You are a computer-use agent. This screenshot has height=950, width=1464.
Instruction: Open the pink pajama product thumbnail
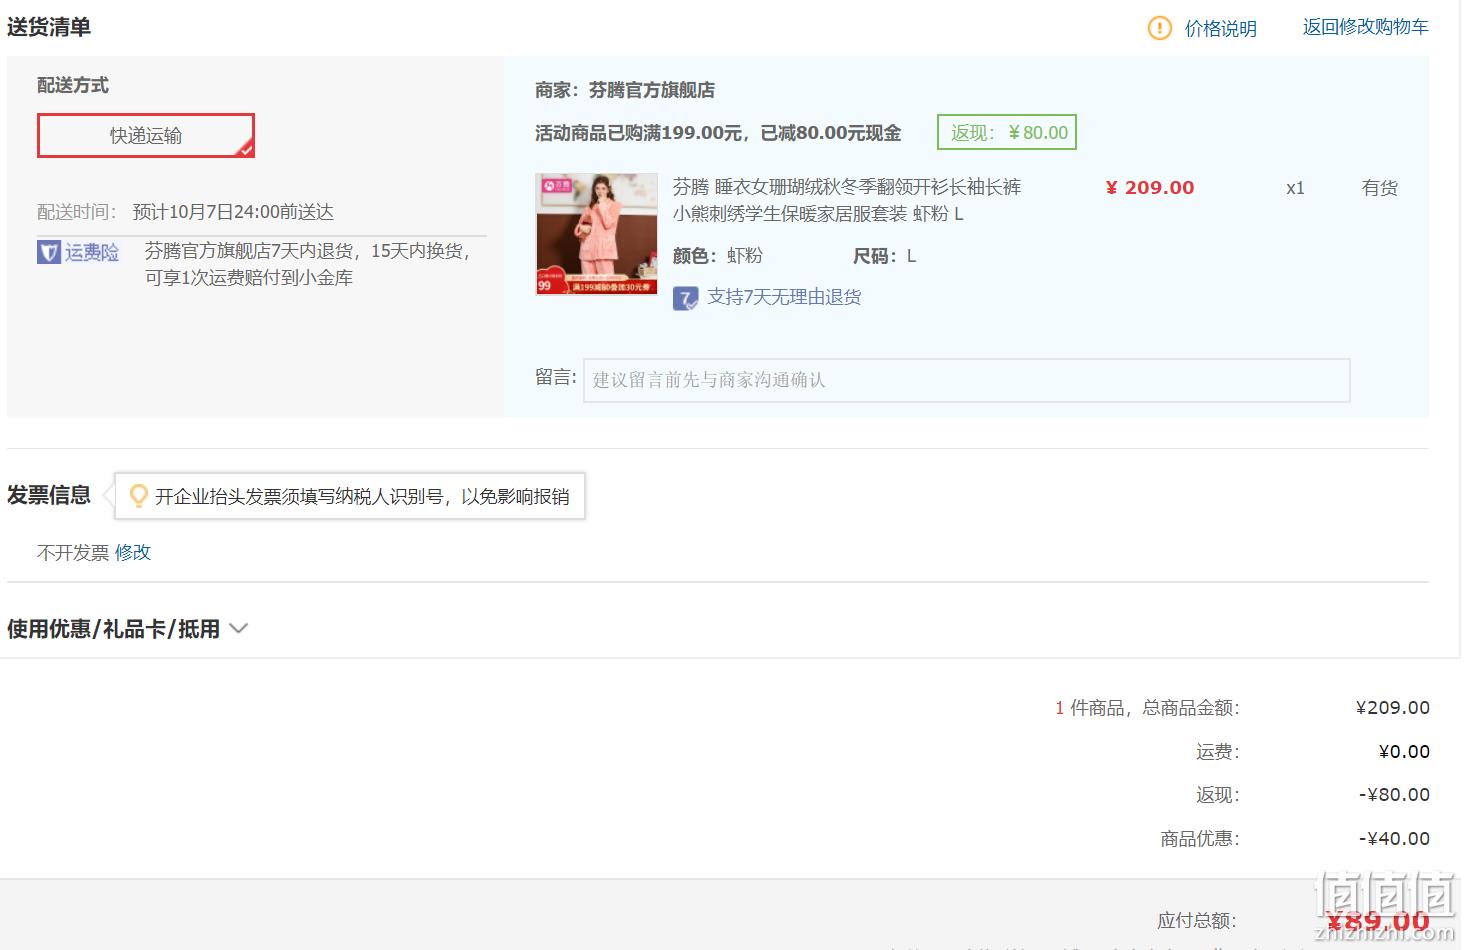pos(597,235)
